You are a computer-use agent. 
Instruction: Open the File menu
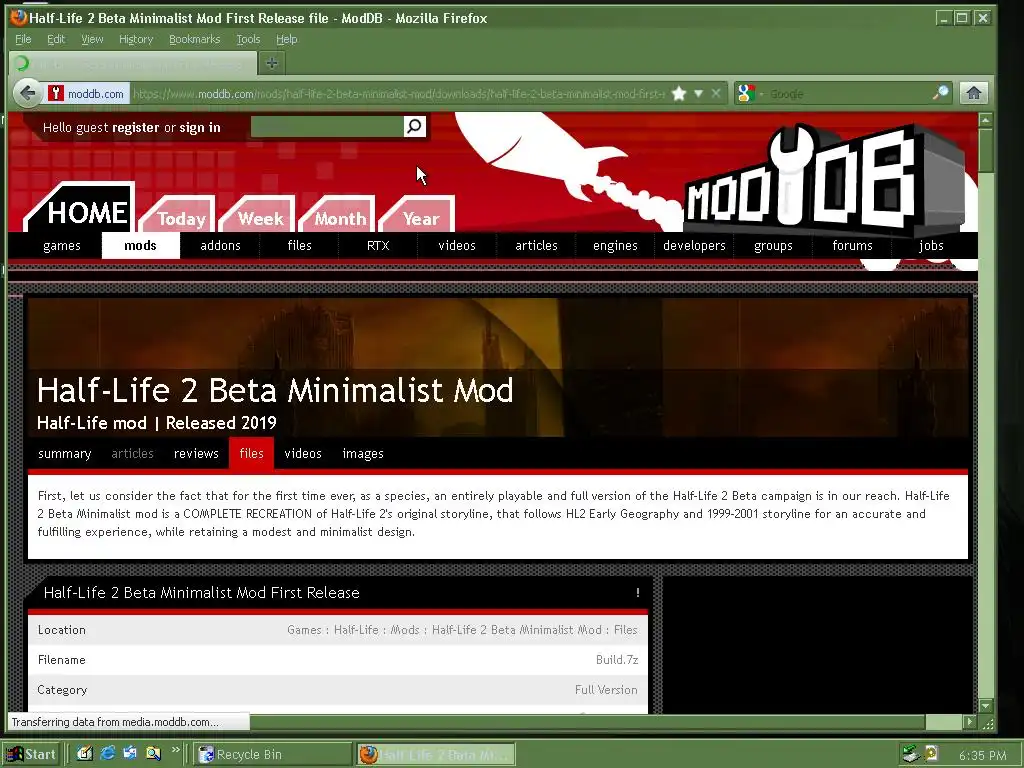tap(23, 39)
